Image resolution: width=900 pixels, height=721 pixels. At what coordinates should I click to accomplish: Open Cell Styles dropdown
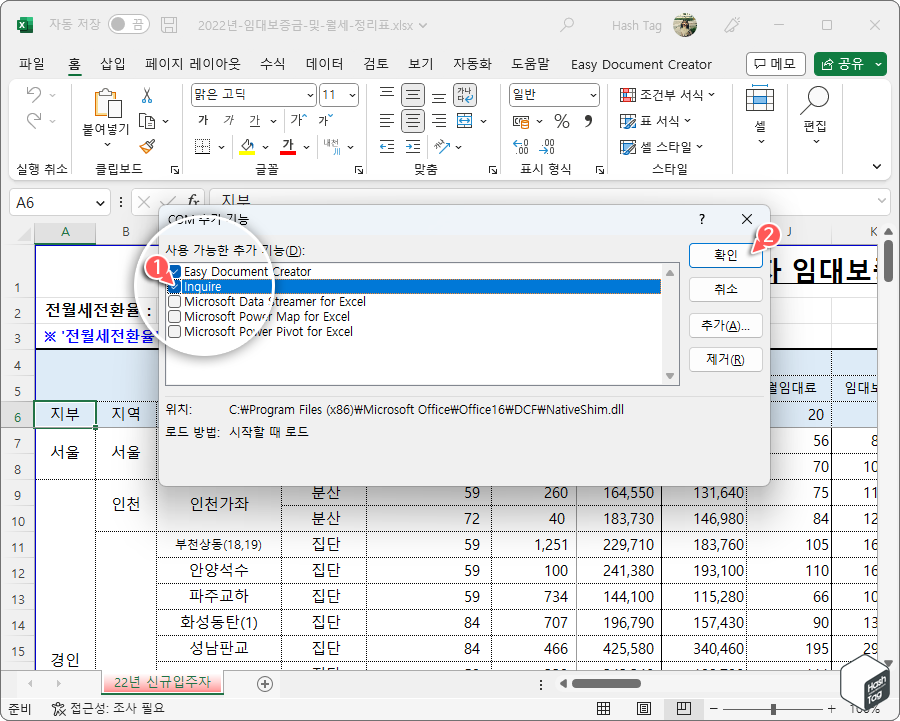(661, 147)
